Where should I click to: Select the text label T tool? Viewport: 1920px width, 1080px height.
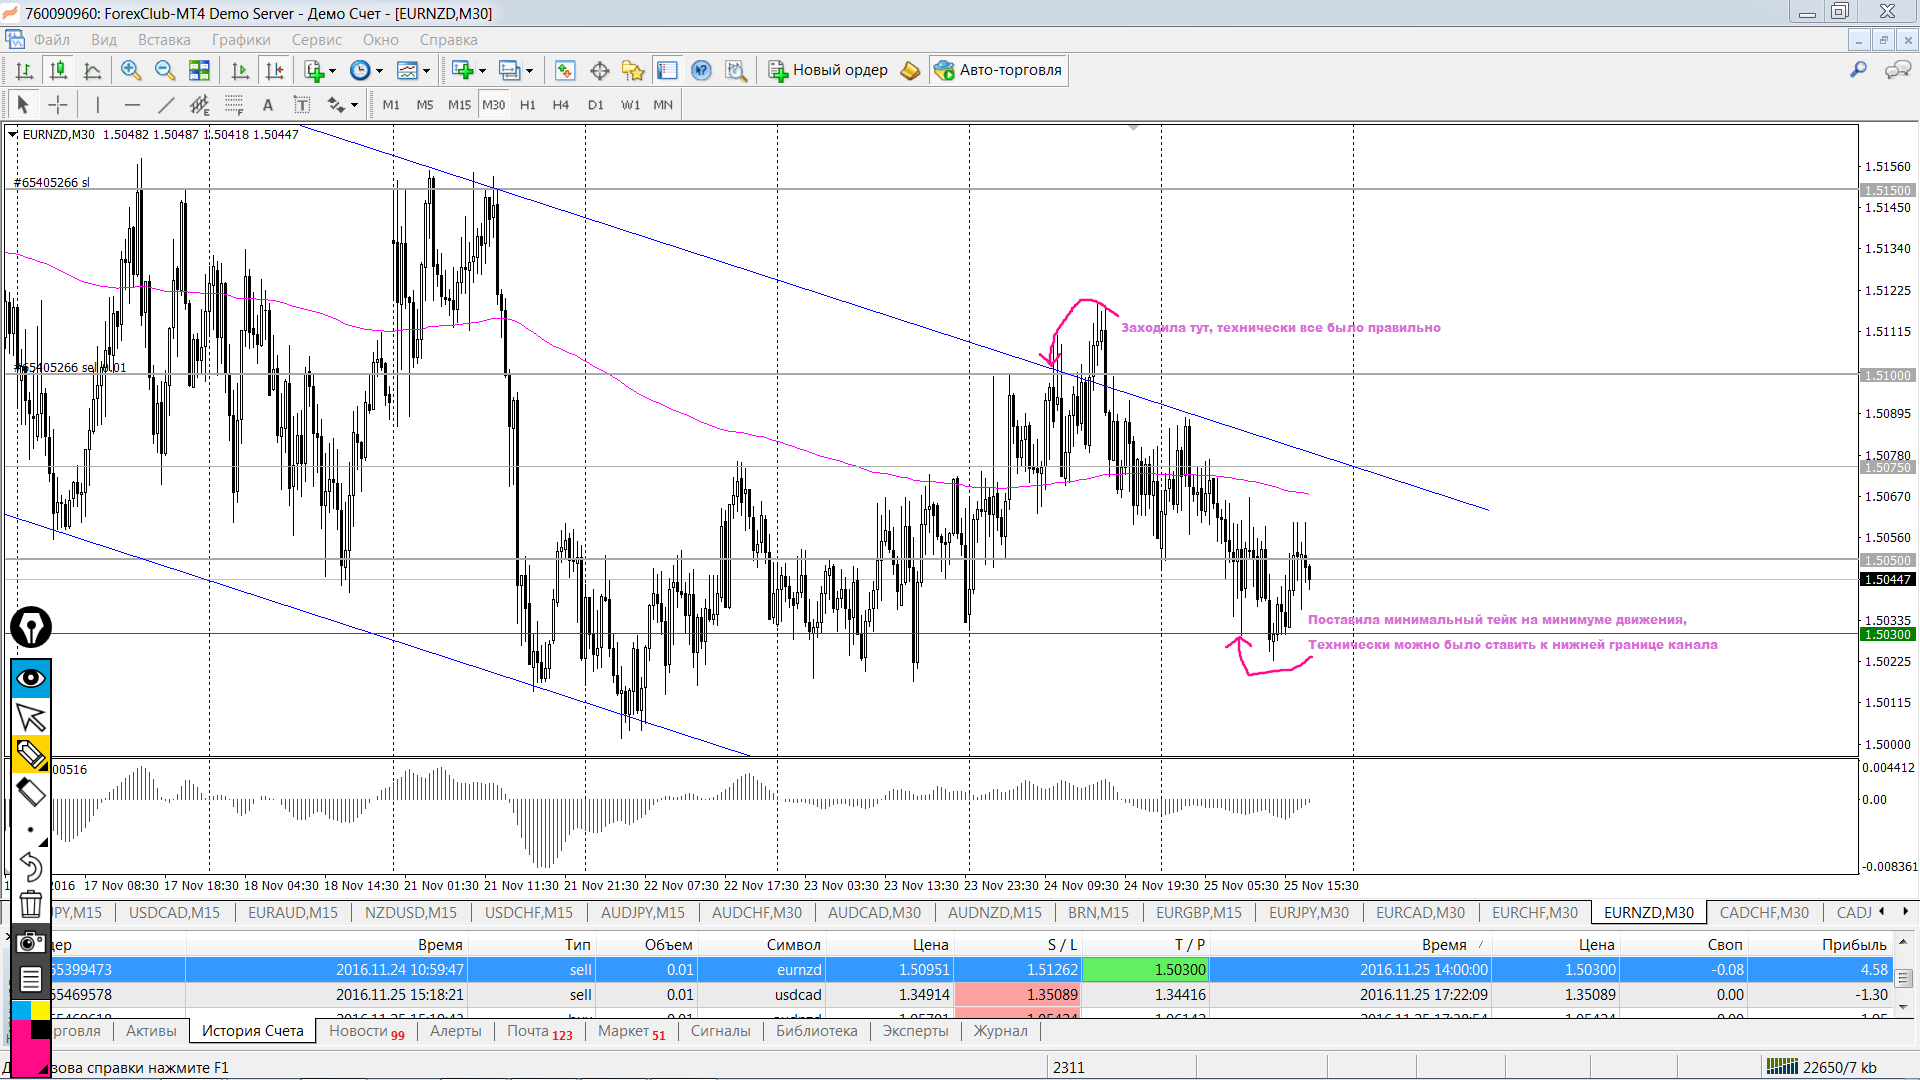tap(302, 104)
